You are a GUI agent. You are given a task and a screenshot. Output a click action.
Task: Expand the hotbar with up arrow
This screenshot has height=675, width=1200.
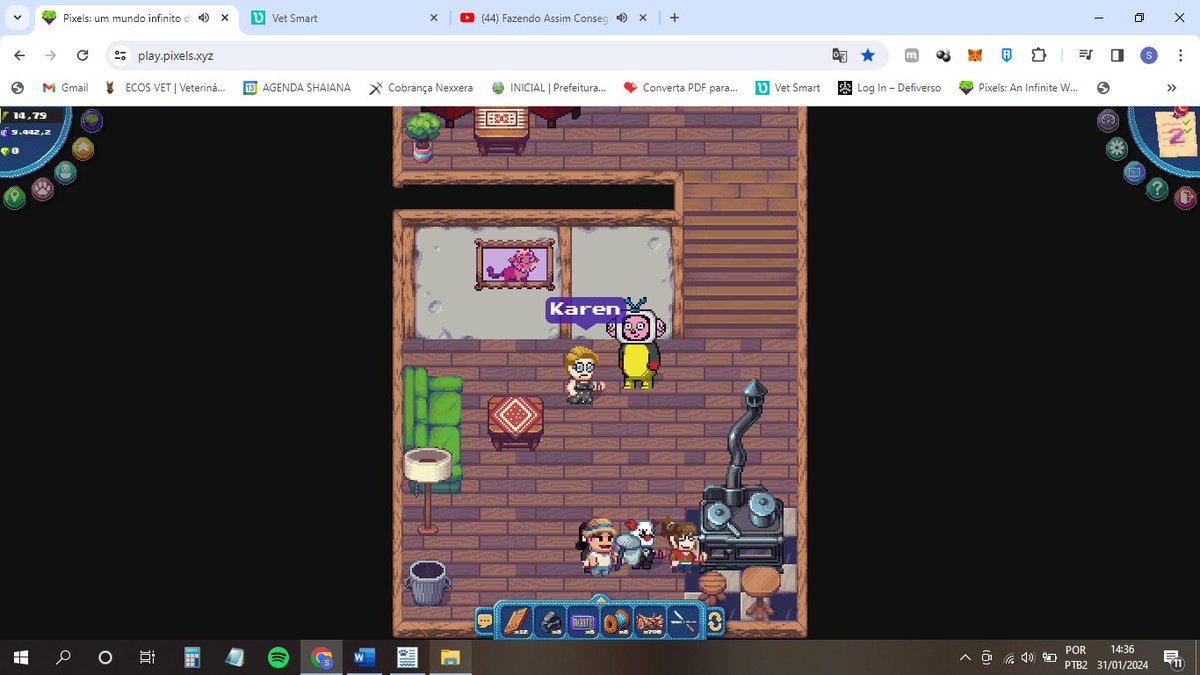(600, 600)
